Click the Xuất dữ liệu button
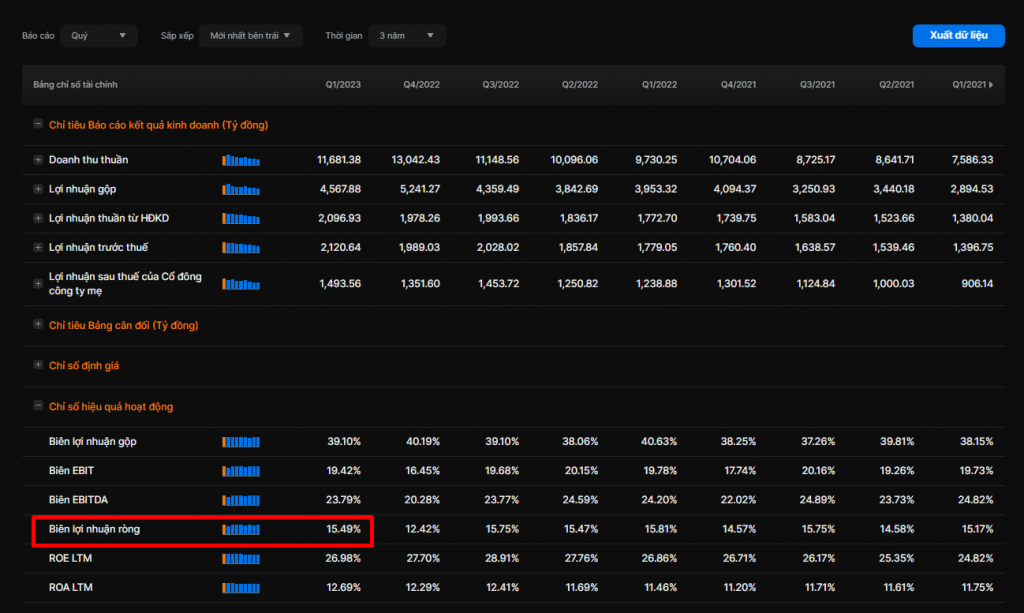Image resolution: width=1024 pixels, height=613 pixels. tap(958, 36)
